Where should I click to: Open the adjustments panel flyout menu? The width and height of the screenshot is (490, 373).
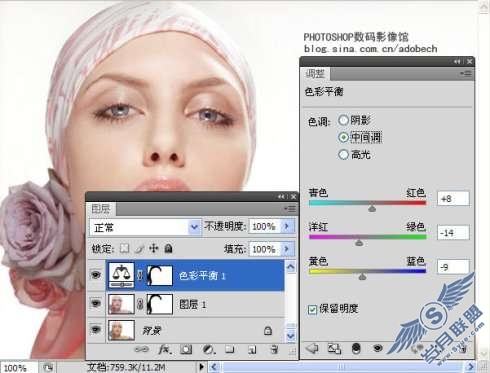(466, 73)
